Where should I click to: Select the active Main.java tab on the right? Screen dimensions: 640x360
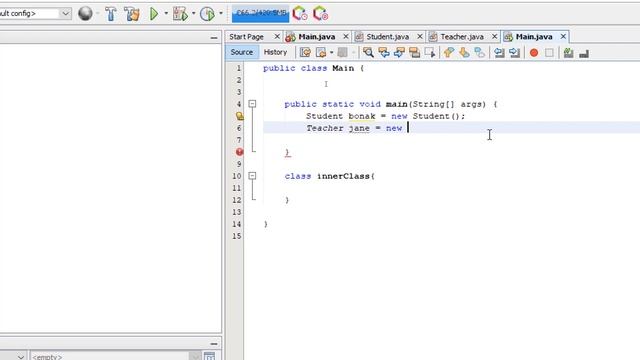point(534,37)
